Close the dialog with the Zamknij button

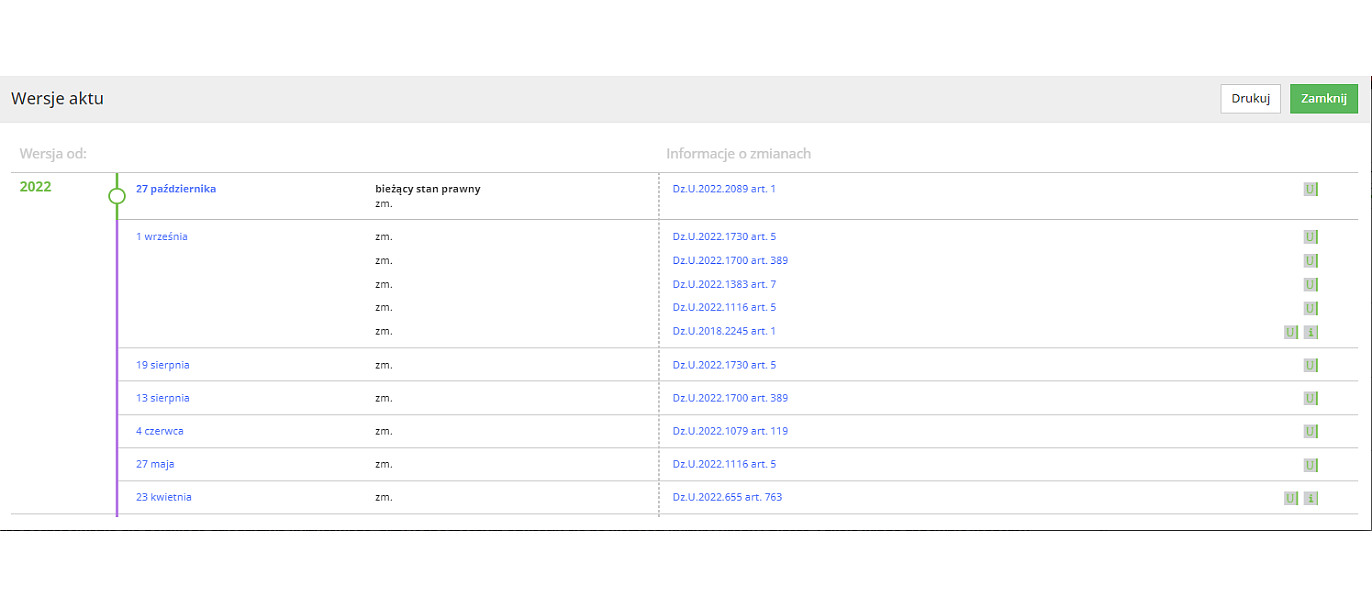coord(1323,99)
